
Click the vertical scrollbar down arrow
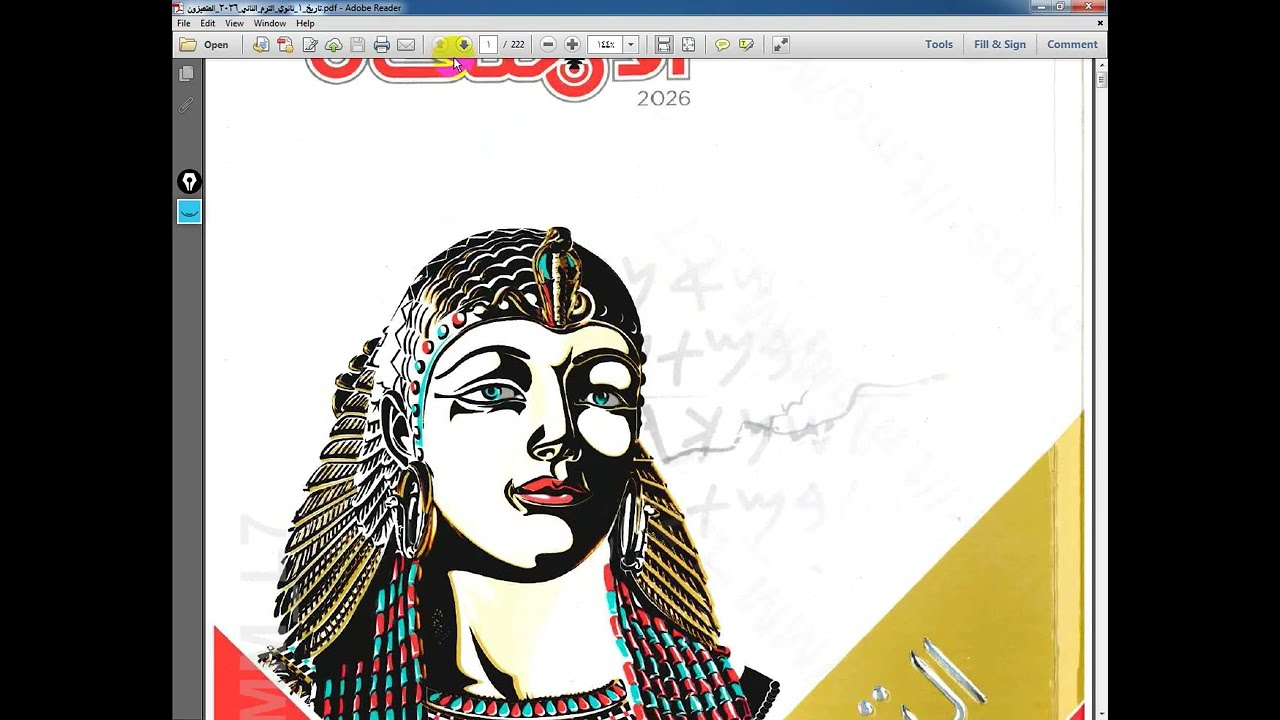1101,713
